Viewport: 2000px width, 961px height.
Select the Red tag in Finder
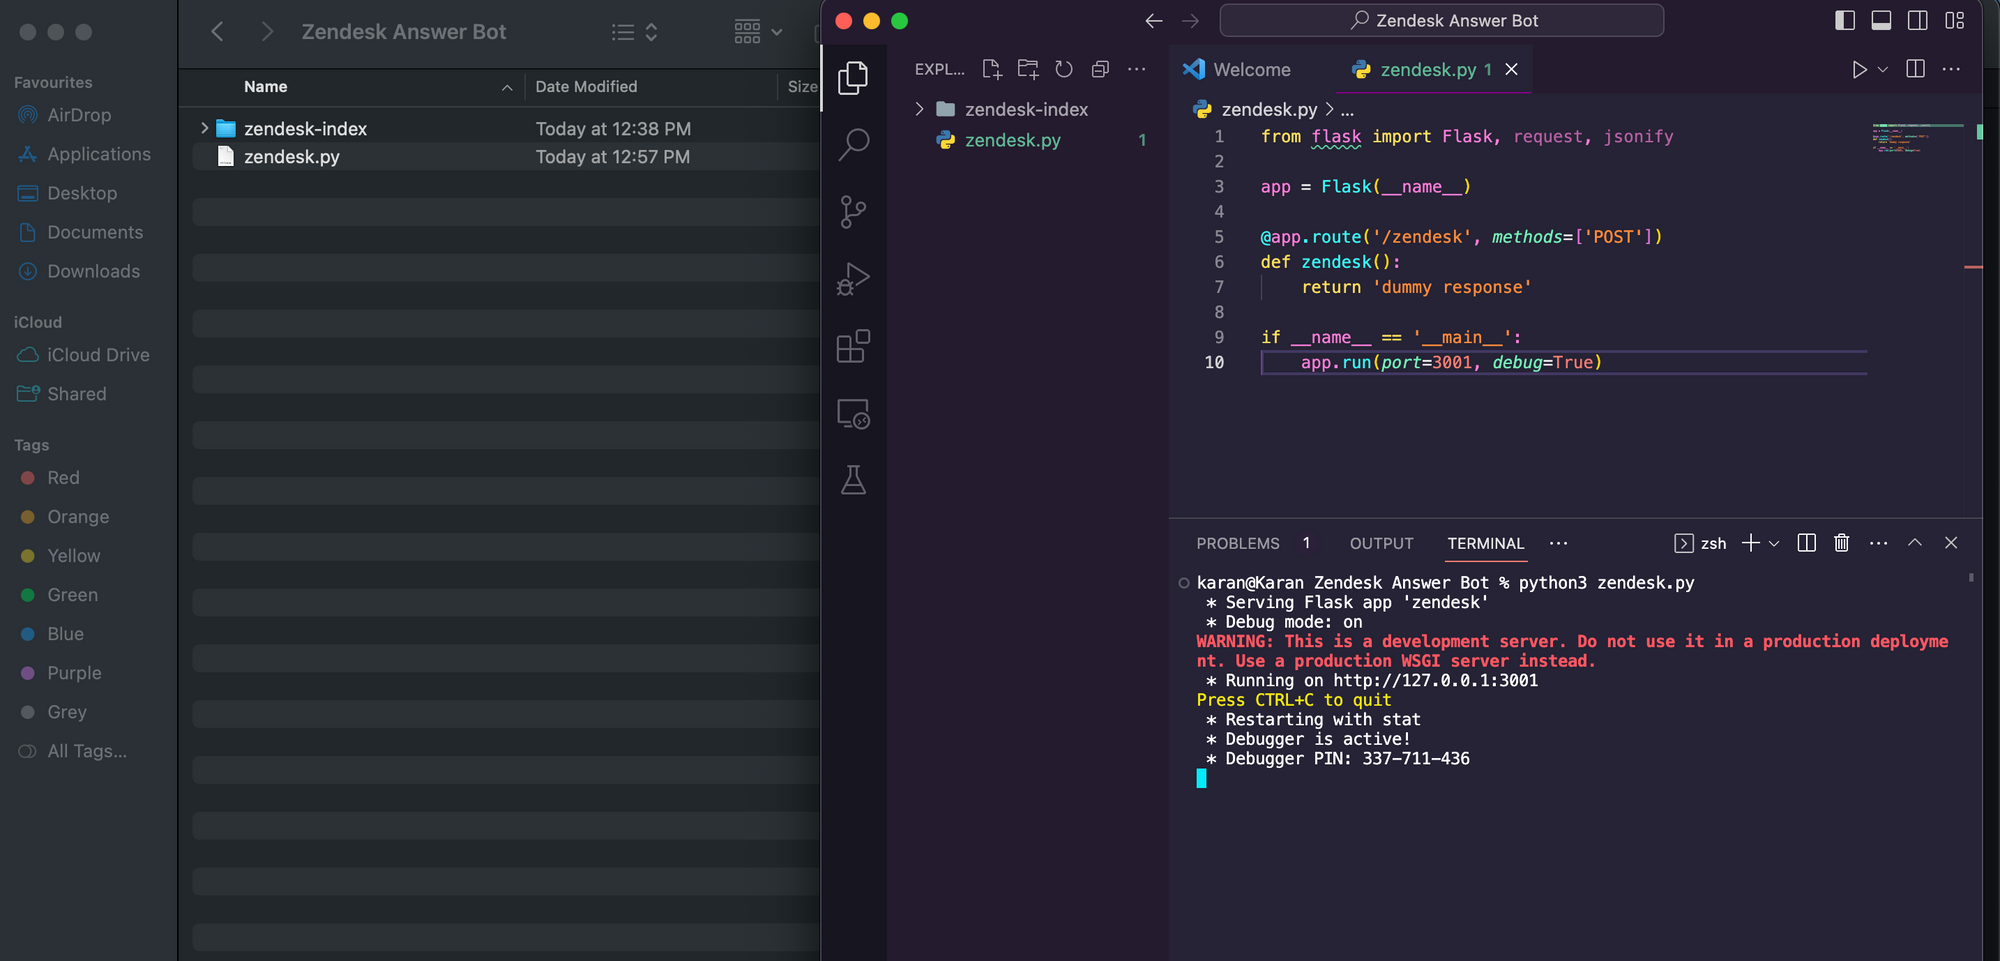(x=63, y=478)
